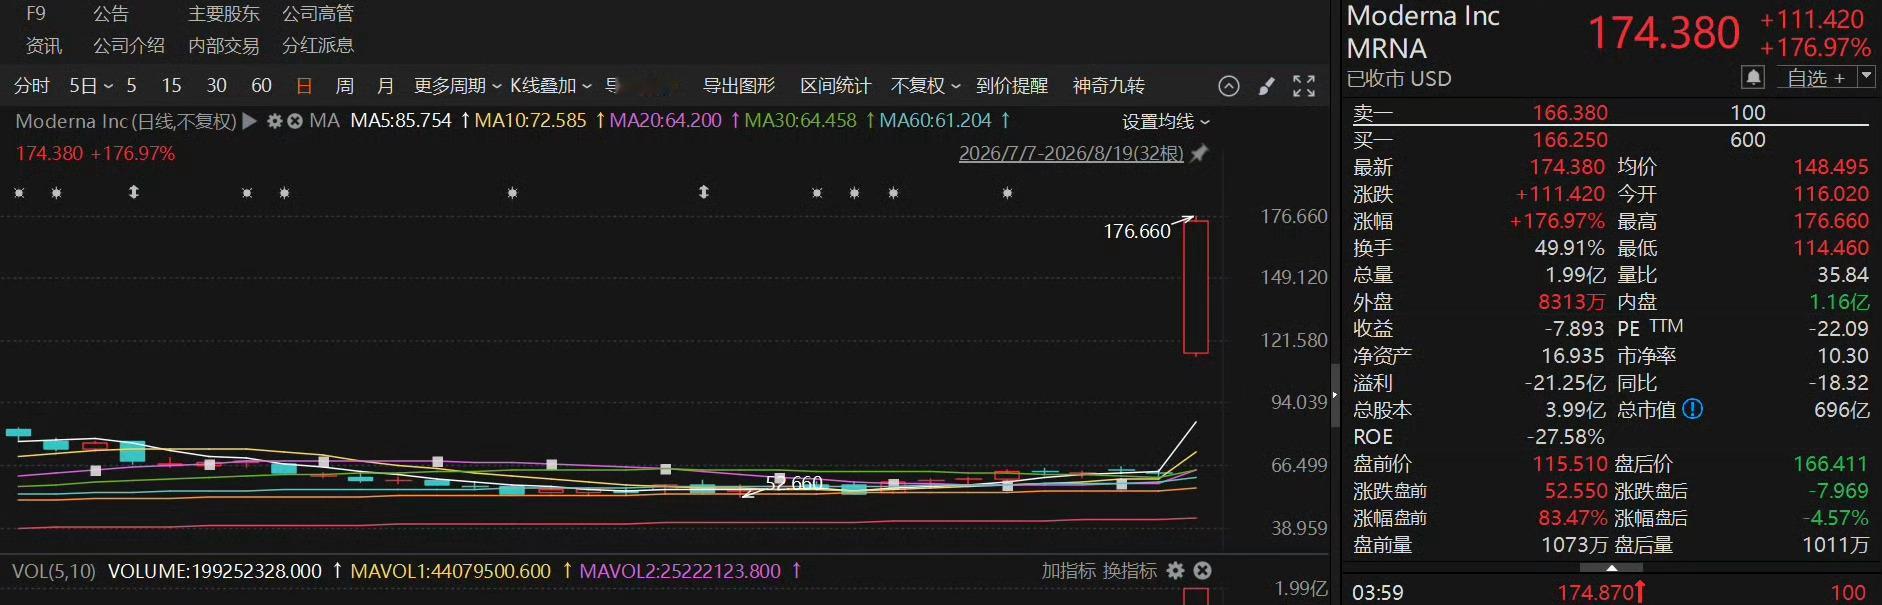Click the MA5 85.754 legend value
The height and width of the screenshot is (605, 1882).
click(x=401, y=121)
